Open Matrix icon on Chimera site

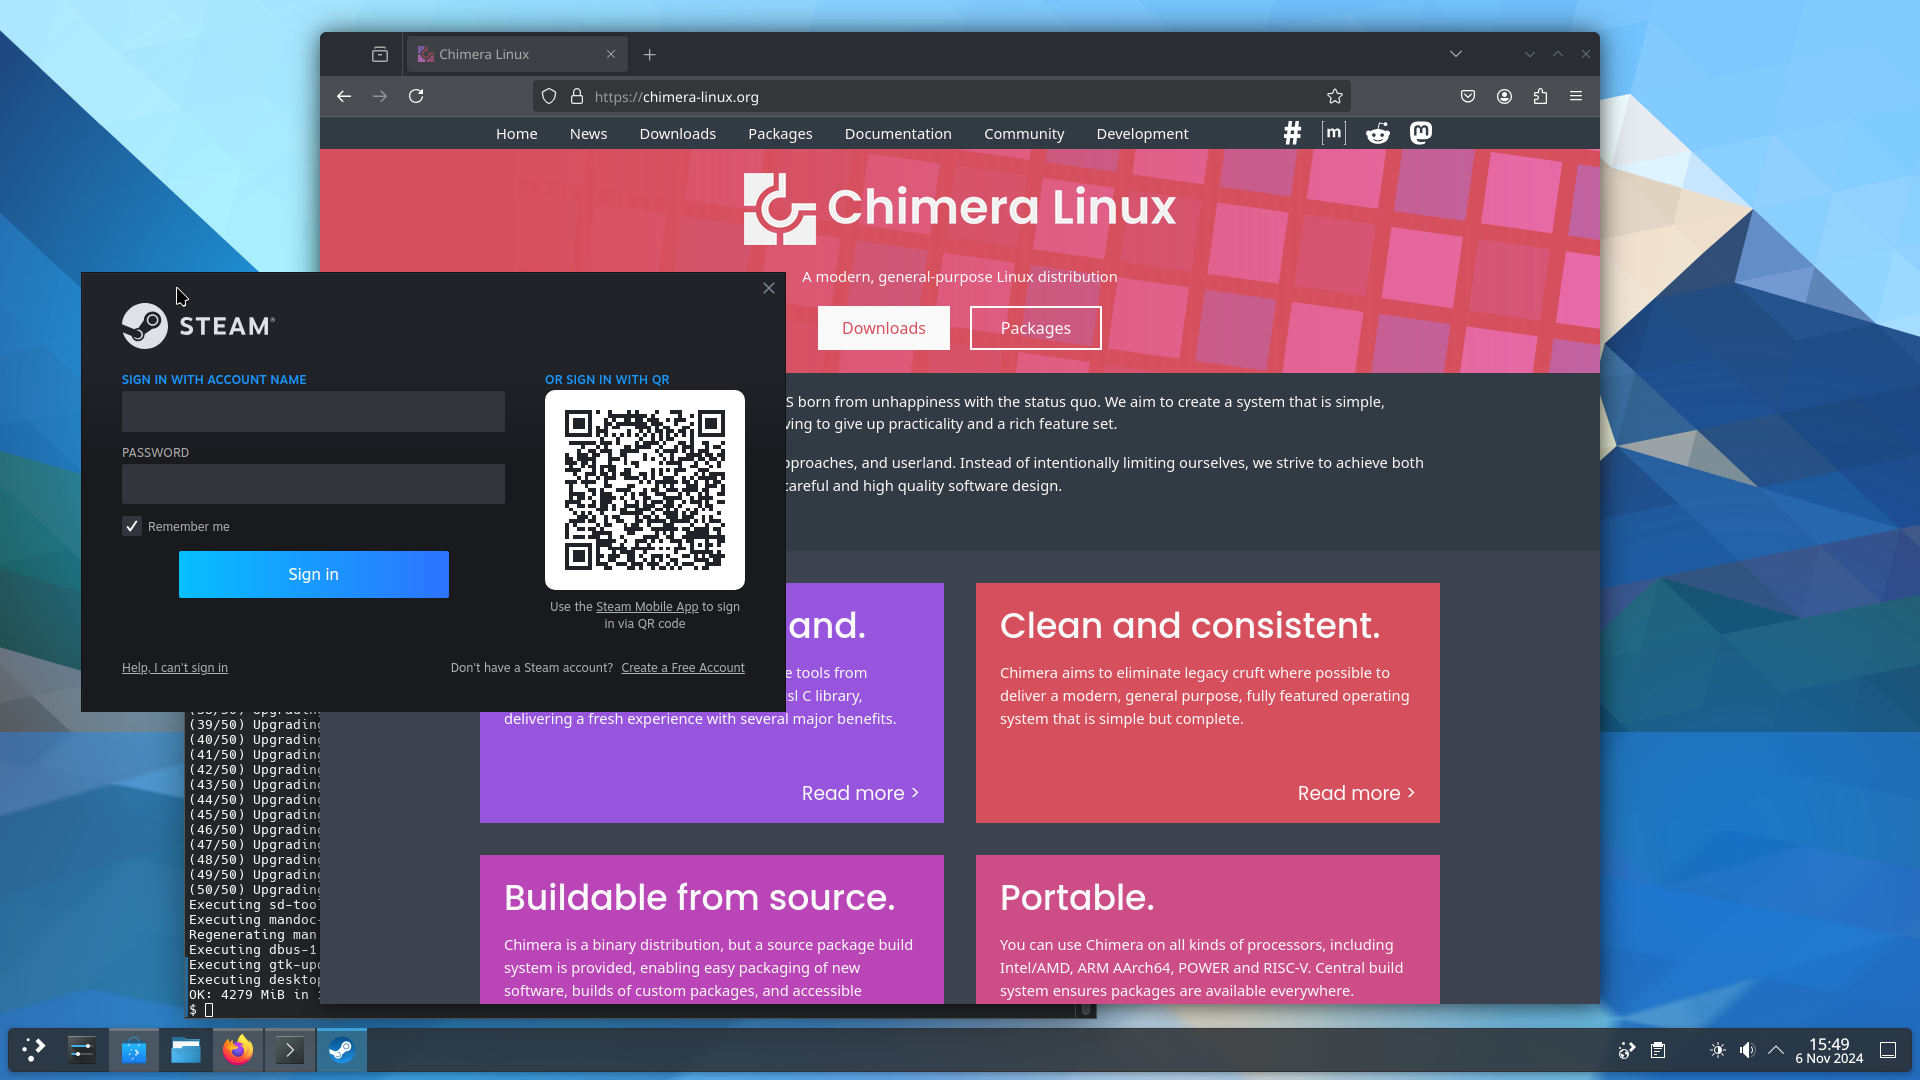(x=1334, y=133)
